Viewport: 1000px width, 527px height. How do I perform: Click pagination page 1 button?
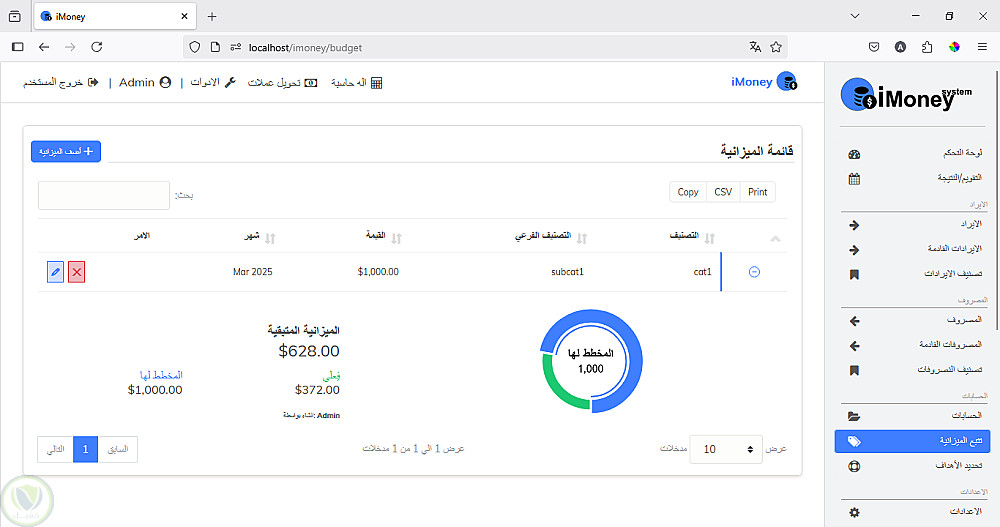85,449
